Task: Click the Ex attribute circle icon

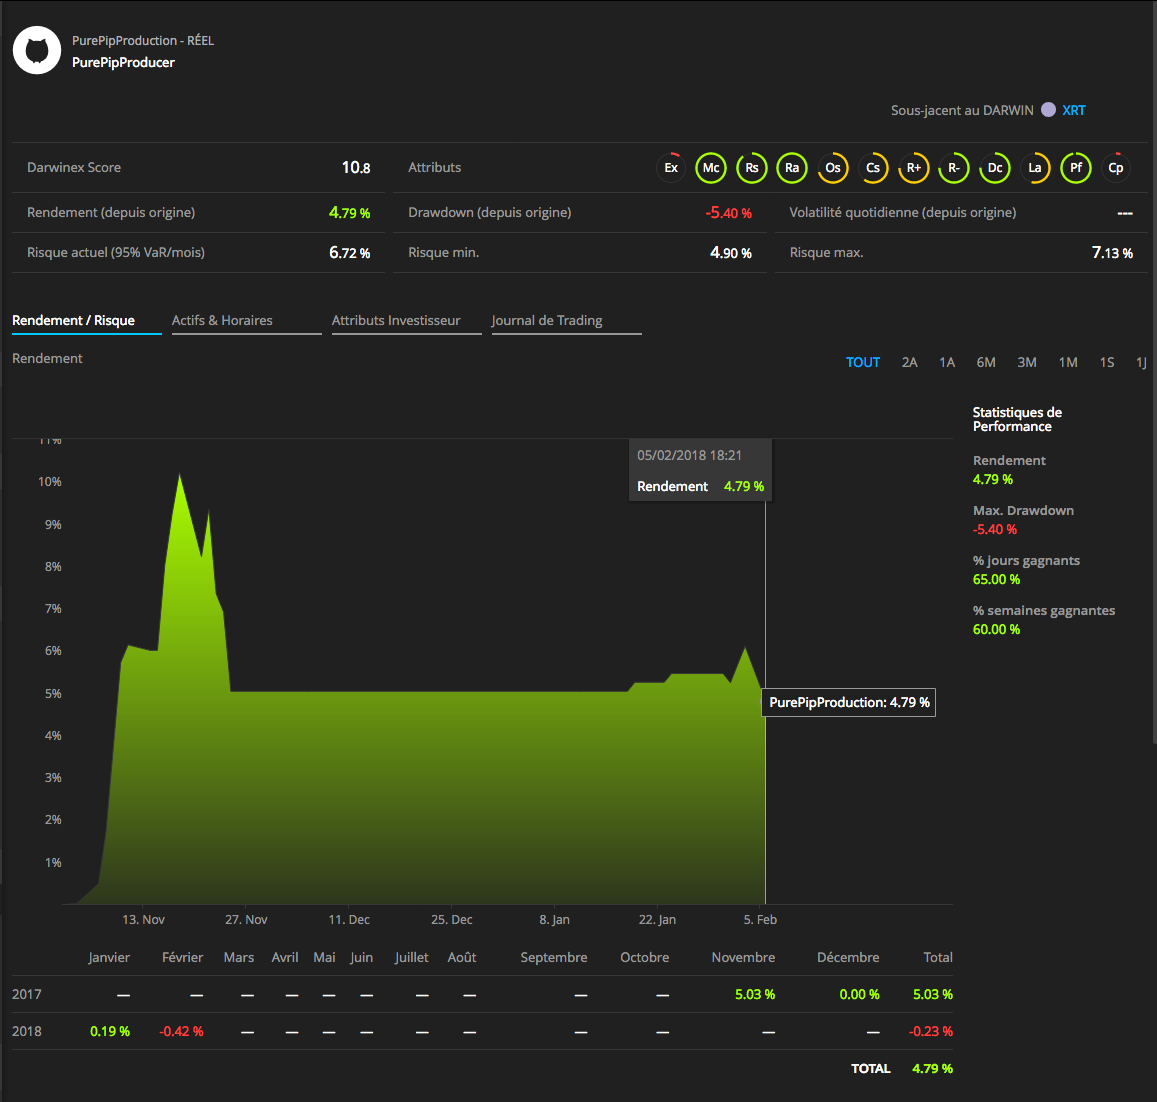Action: click(671, 168)
